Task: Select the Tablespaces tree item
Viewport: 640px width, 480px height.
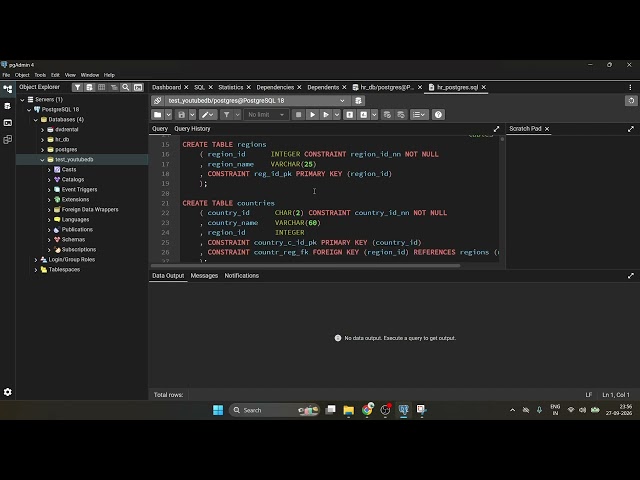Action: (x=64, y=269)
